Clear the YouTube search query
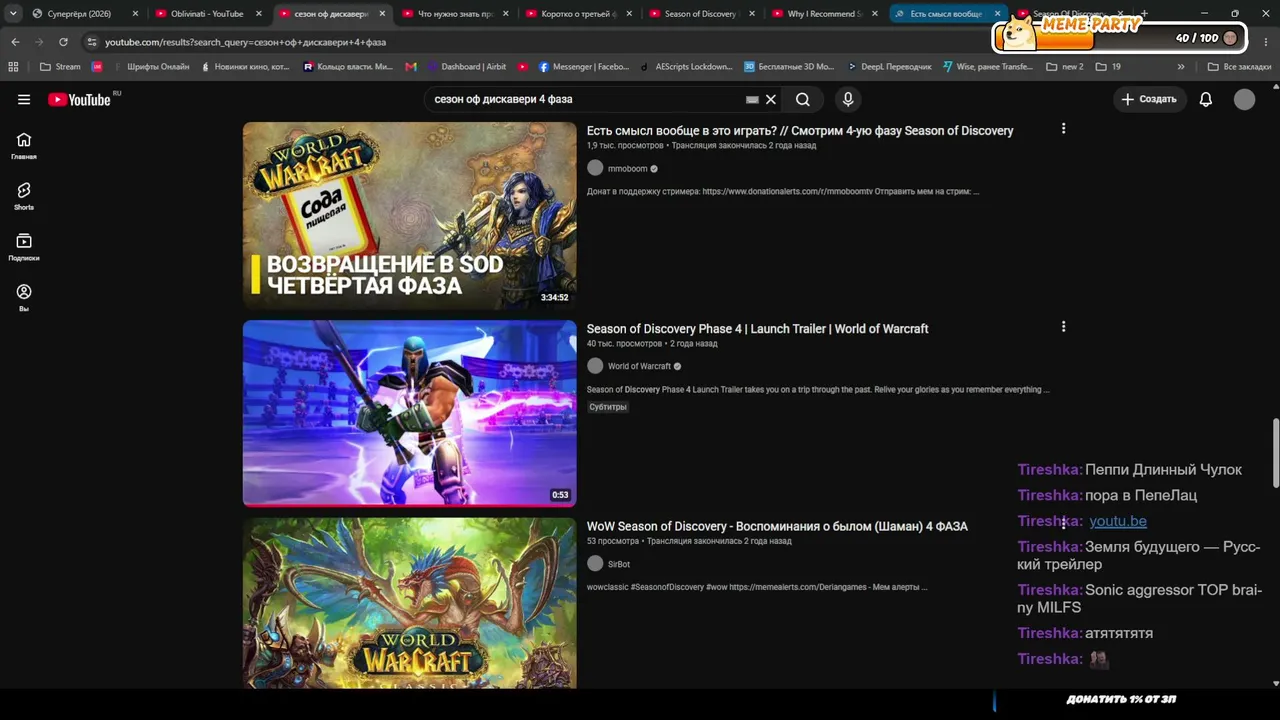 click(771, 99)
